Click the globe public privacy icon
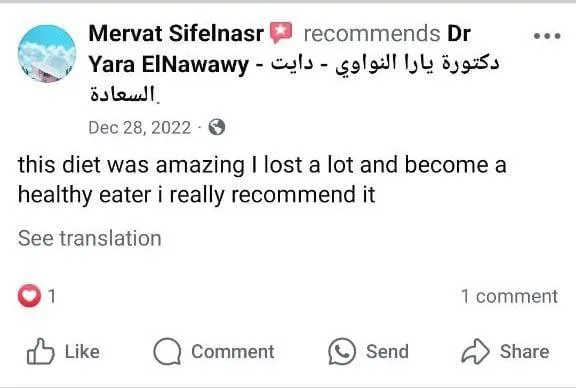 click(217, 127)
